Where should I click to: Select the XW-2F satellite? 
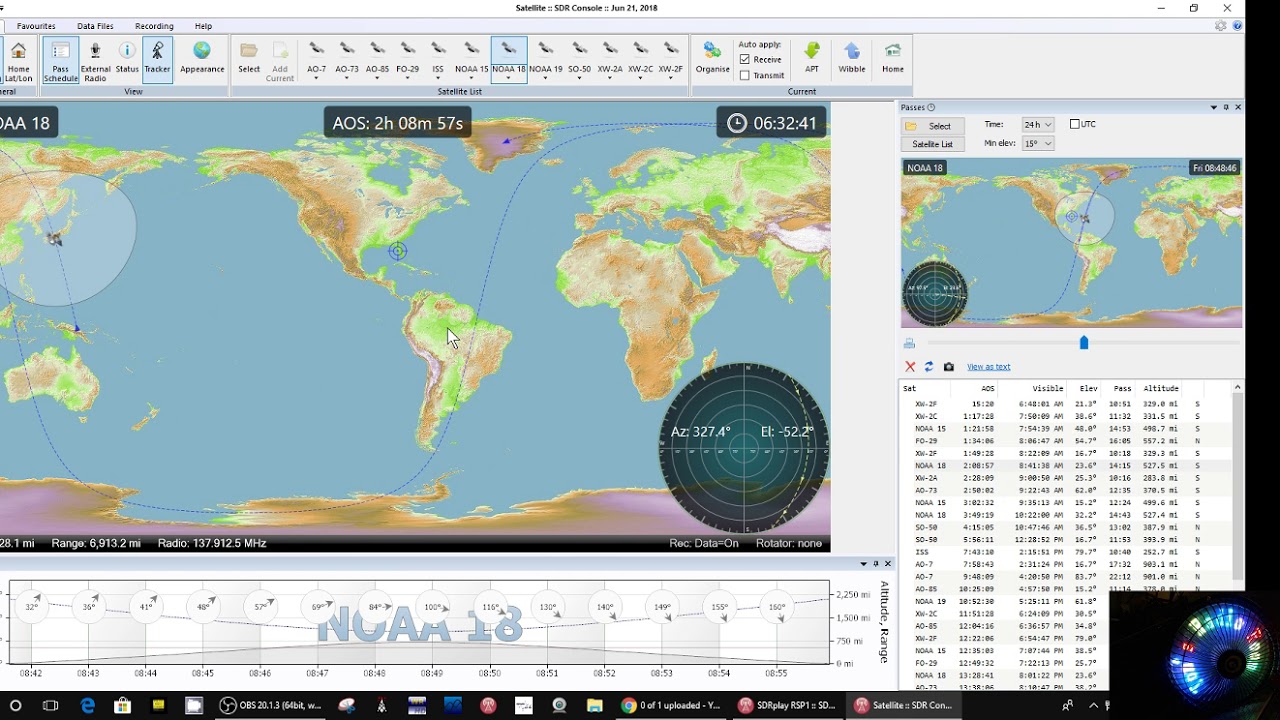pyautogui.click(x=671, y=61)
